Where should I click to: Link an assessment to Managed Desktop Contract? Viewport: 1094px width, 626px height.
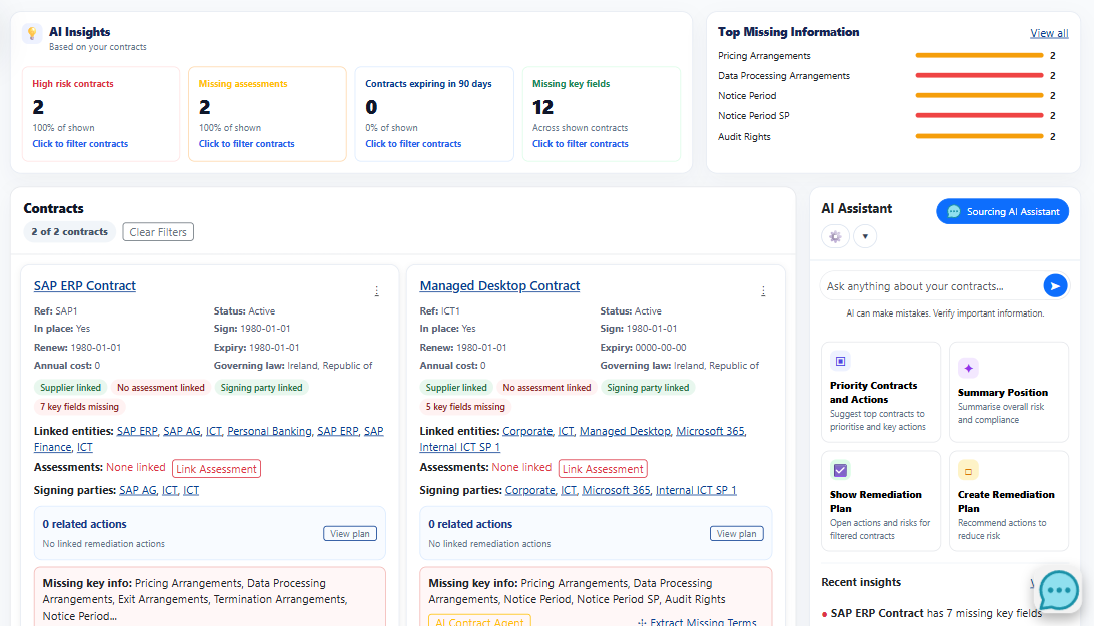[x=603, y=469]
